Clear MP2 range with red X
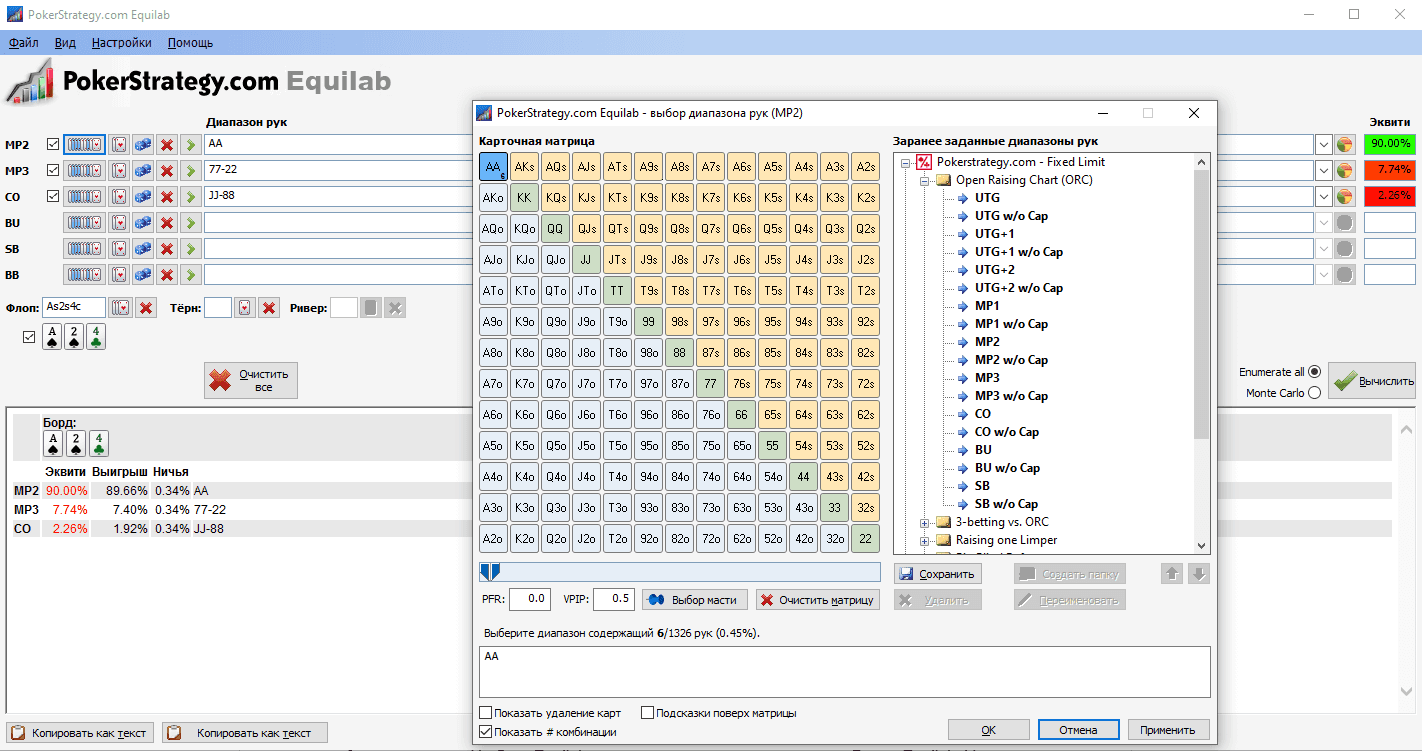Viewport: 1422px width, 751px height. point(167,145)
